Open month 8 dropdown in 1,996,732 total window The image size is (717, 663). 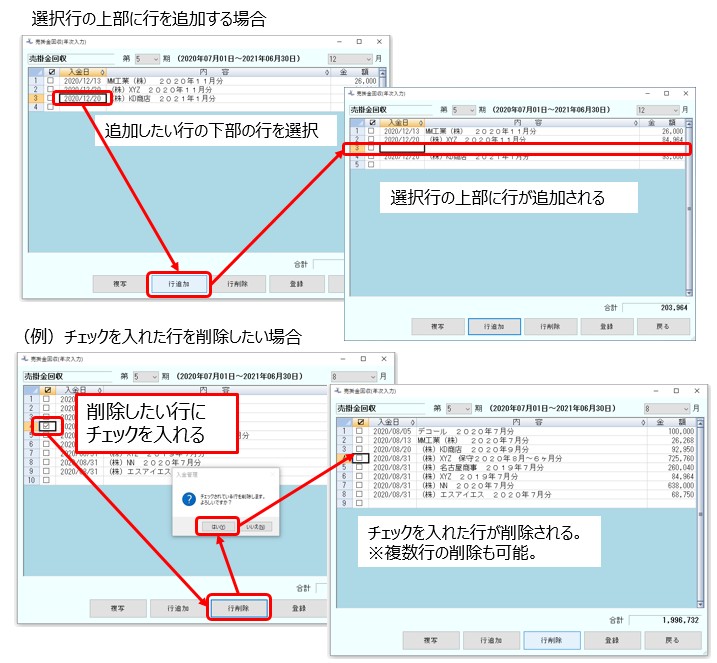(x=667, y=408)
